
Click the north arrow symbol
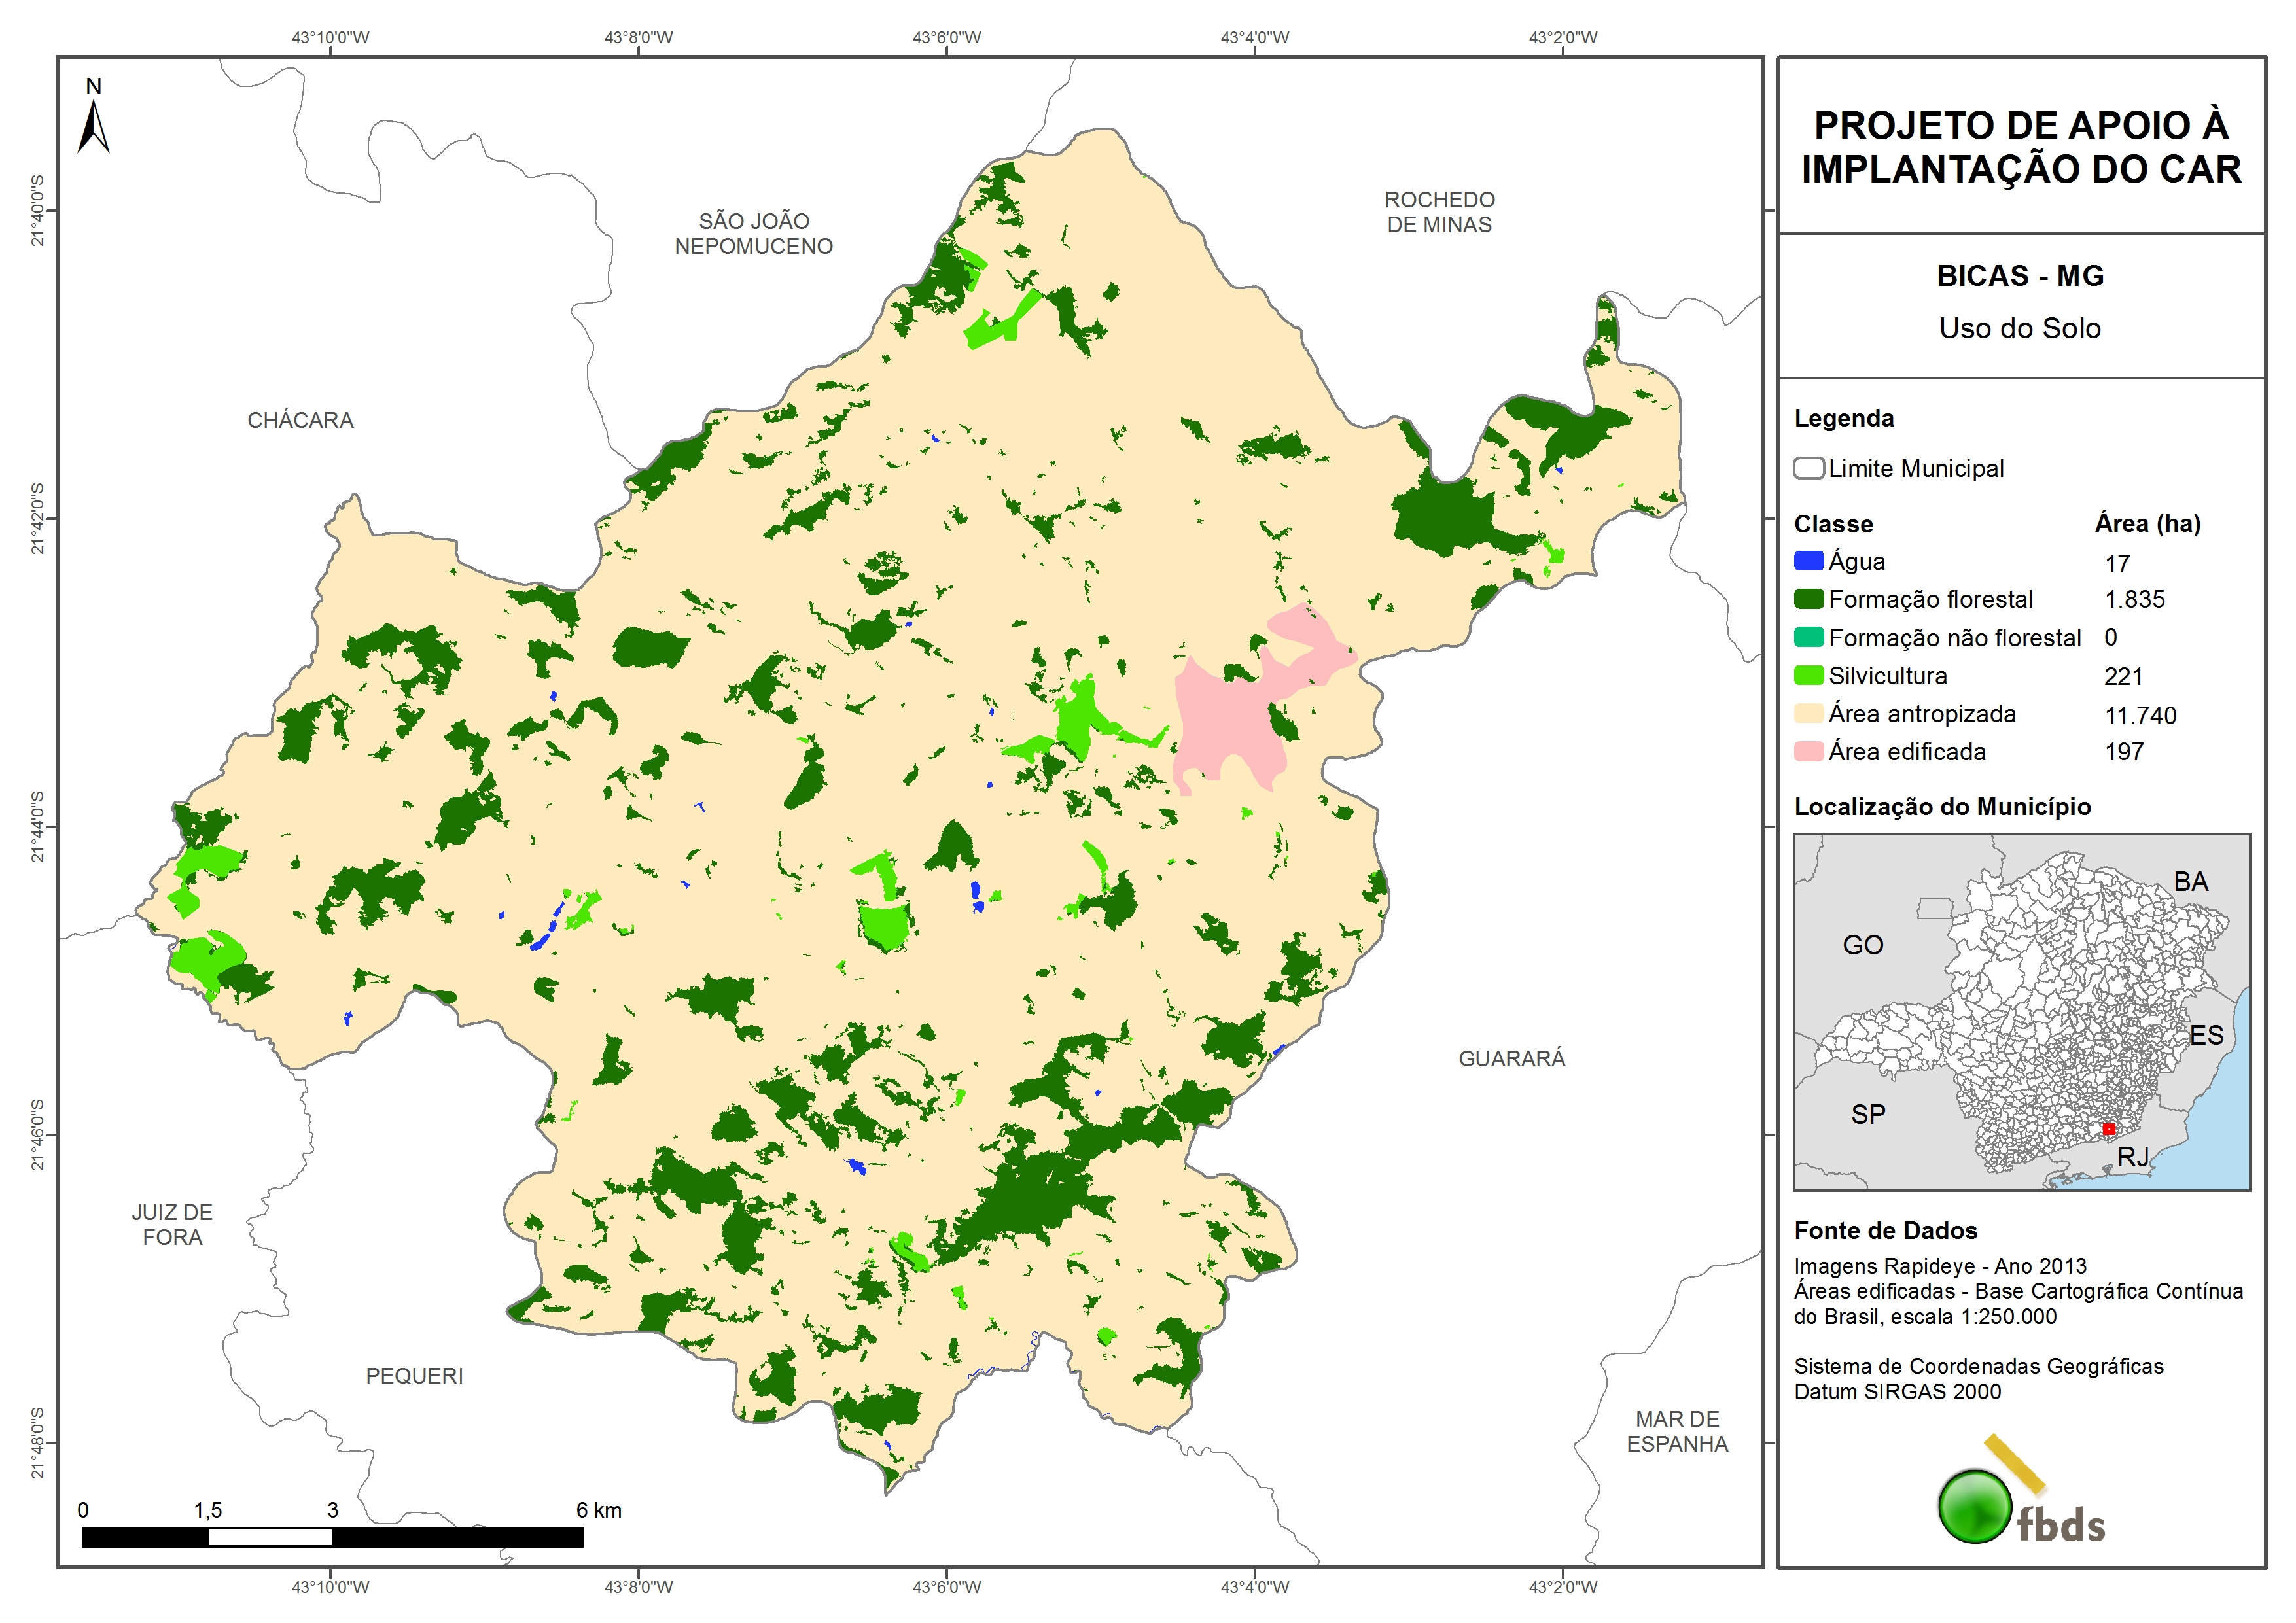(93, 127)
